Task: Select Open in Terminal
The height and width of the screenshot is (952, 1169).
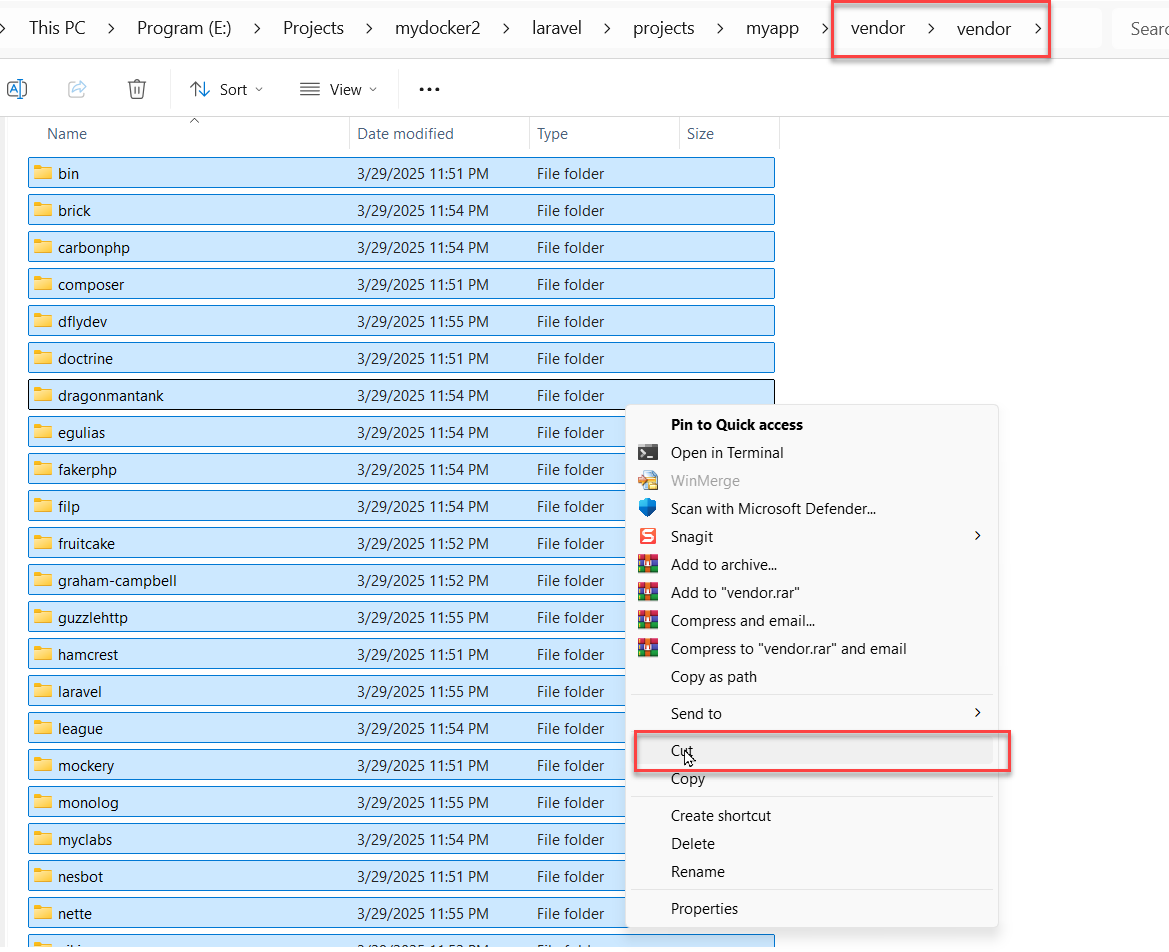Action: tap(813, 453)
